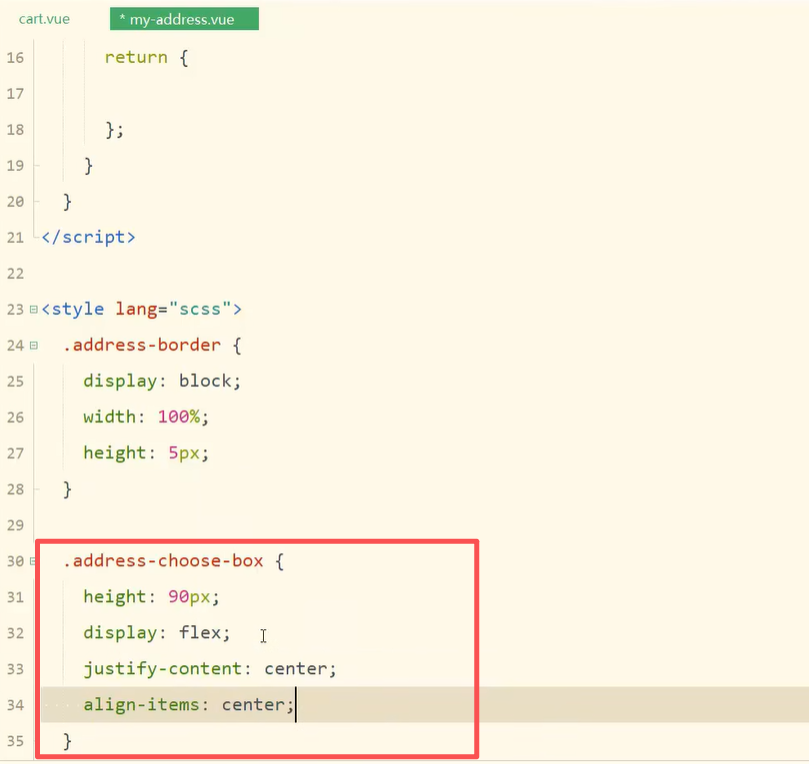Click the .address-choose-box selector
809x764 pixels.
tap(163, 561)
